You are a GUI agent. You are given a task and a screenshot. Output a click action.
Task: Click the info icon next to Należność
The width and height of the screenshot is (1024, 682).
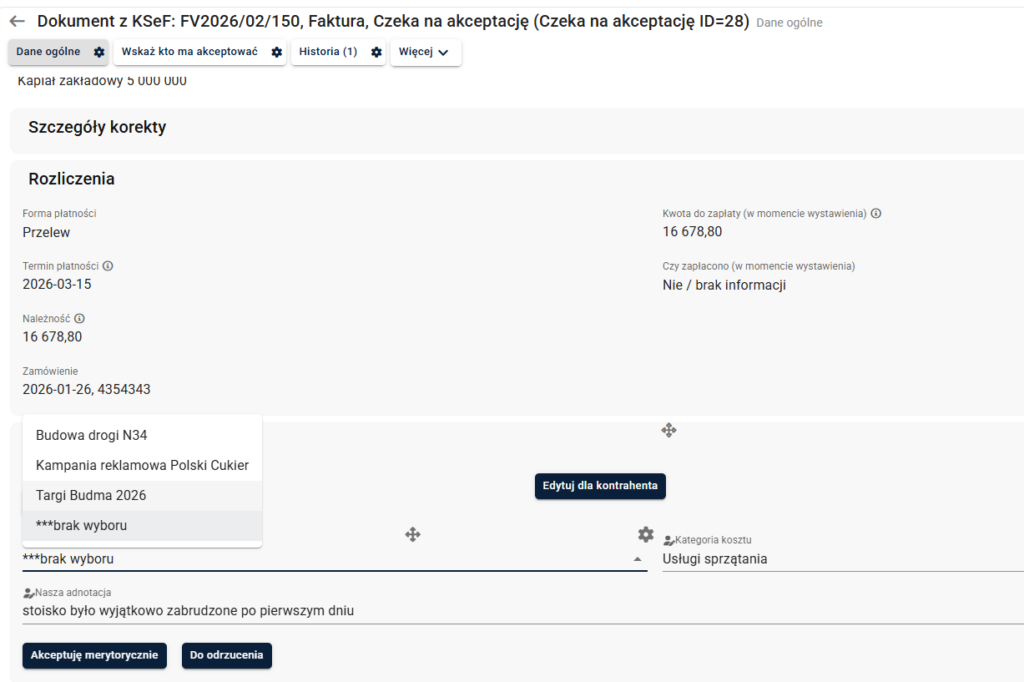pyautogui.click(x=79, y=318)
